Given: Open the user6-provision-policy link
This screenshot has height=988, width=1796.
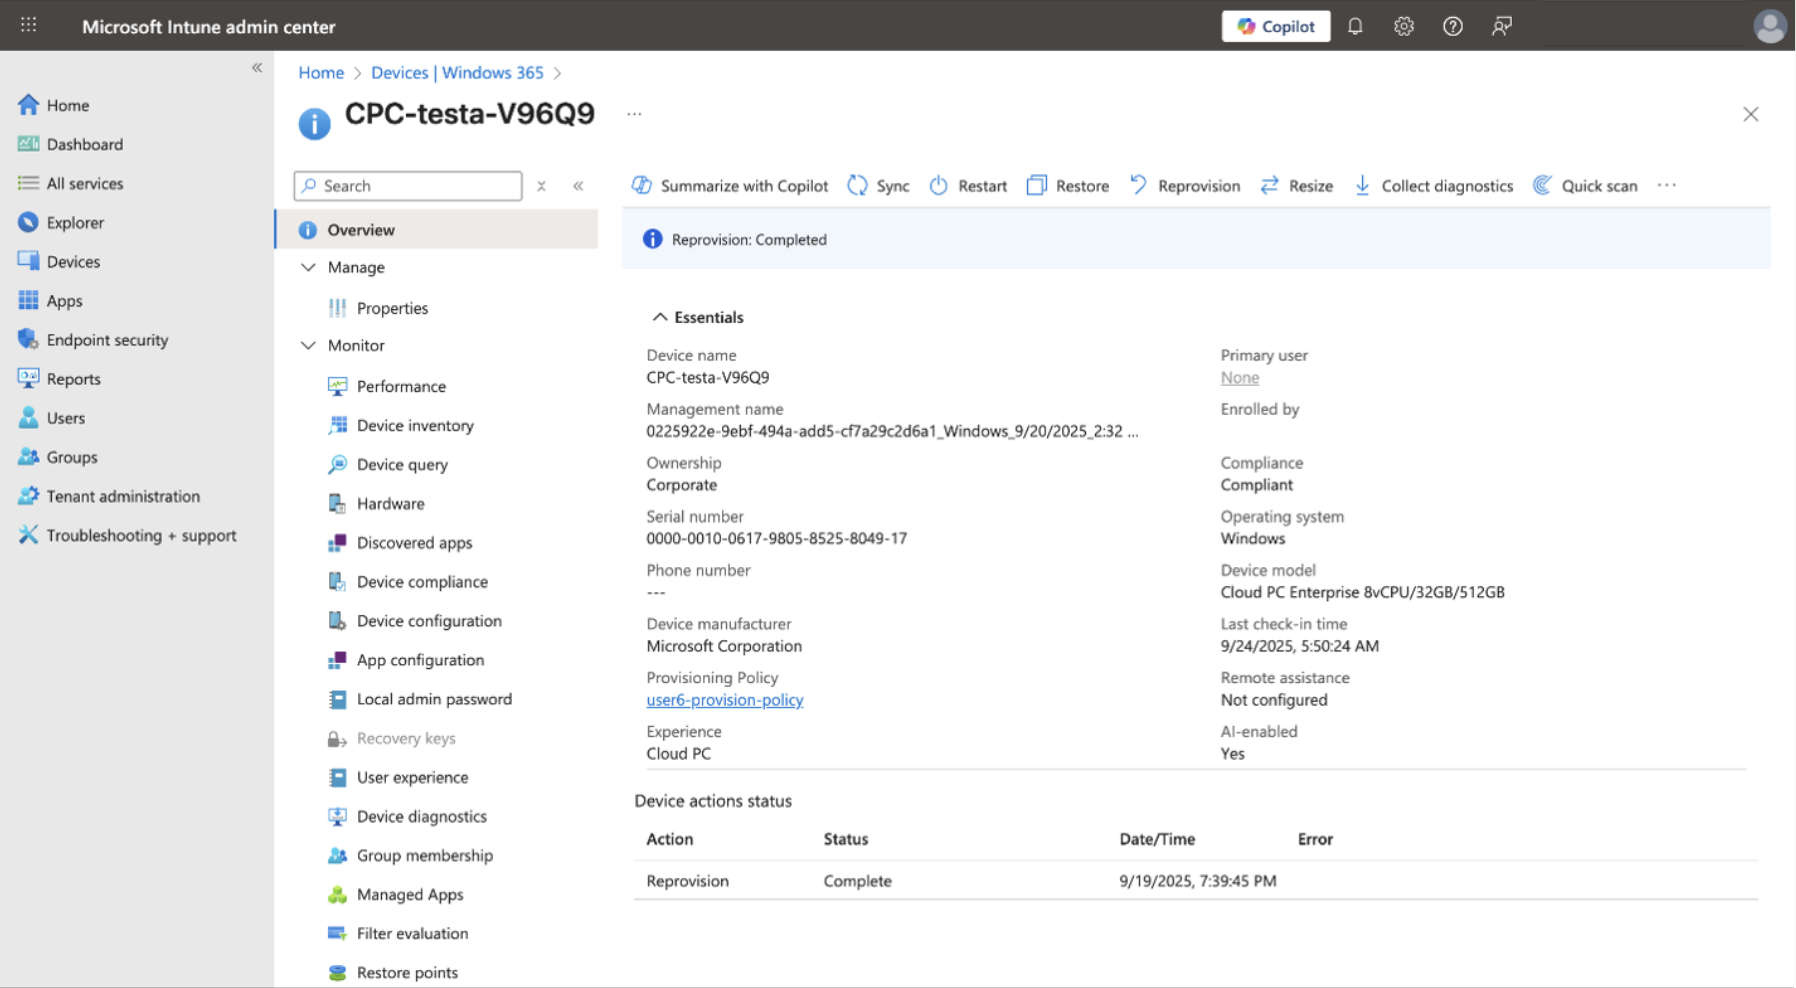Looking at the screenshot, I should pyautogui.click(x=724, y=699).
